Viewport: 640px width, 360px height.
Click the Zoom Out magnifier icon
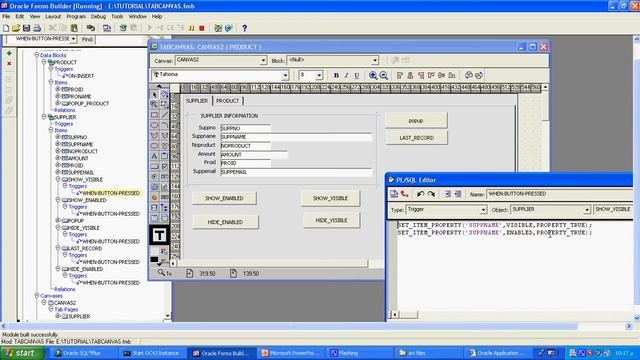click(x=383, y=75)
